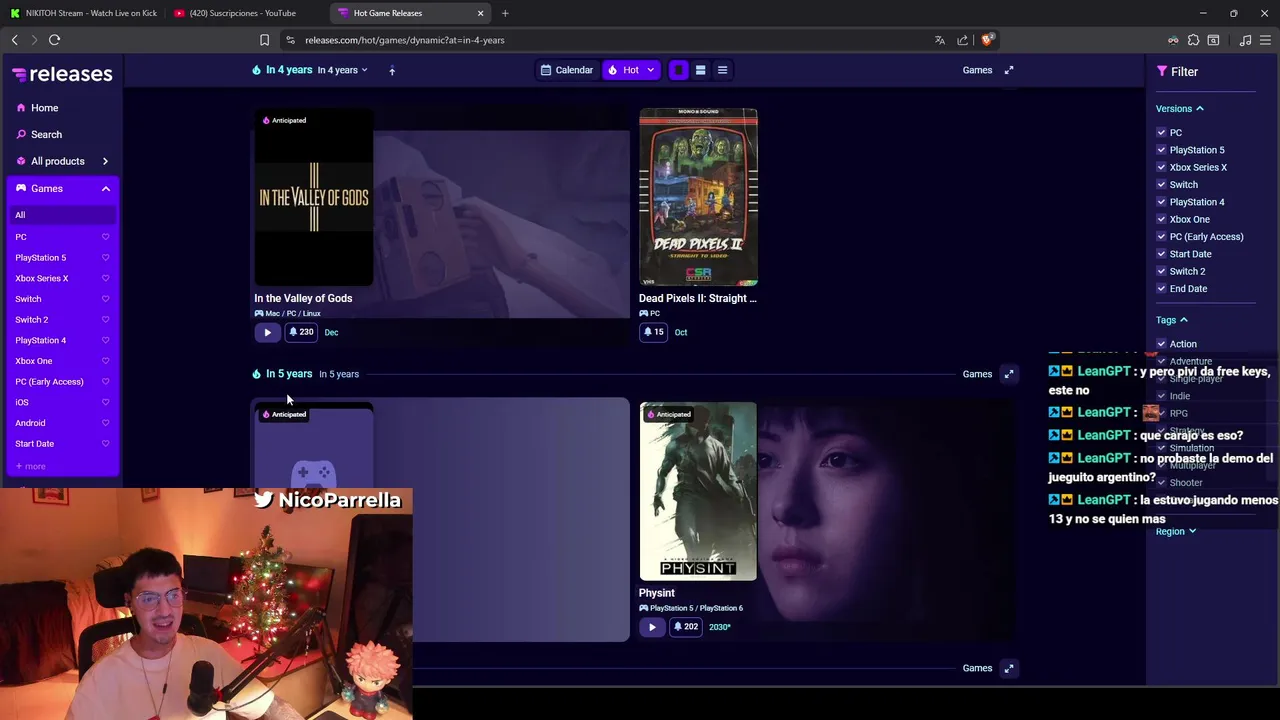Play the Physint trailer
Viewport: 1280px width, 720px height.
tap(652, 627)
